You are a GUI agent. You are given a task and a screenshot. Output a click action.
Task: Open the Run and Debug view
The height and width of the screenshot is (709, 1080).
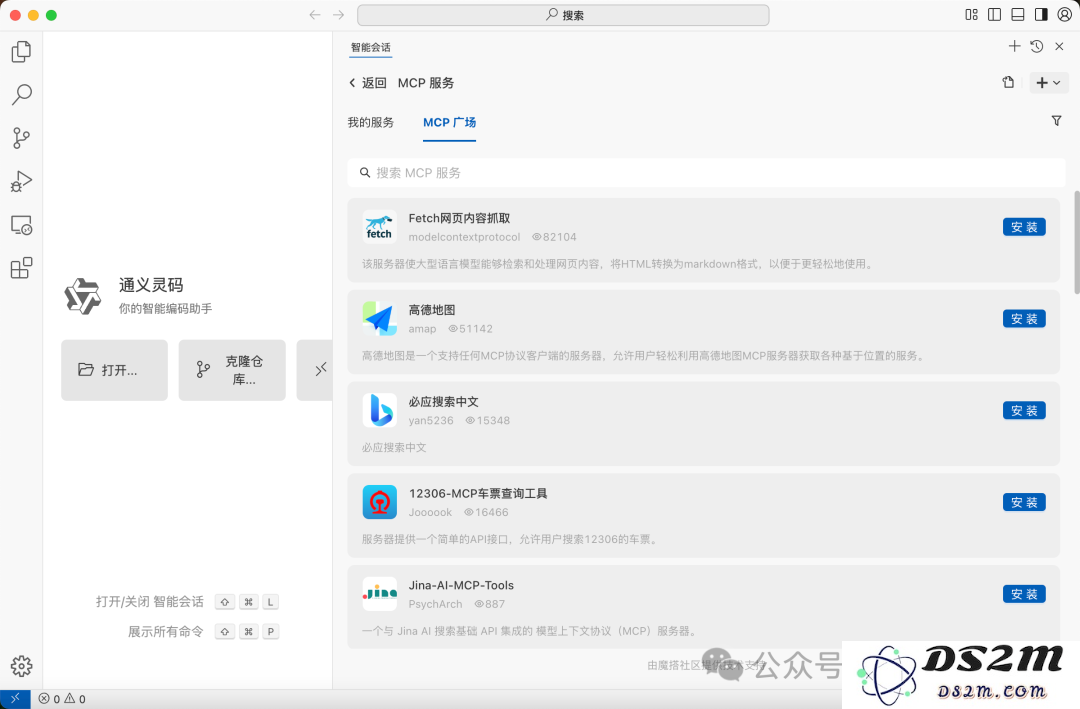click(x=21, y=181)
